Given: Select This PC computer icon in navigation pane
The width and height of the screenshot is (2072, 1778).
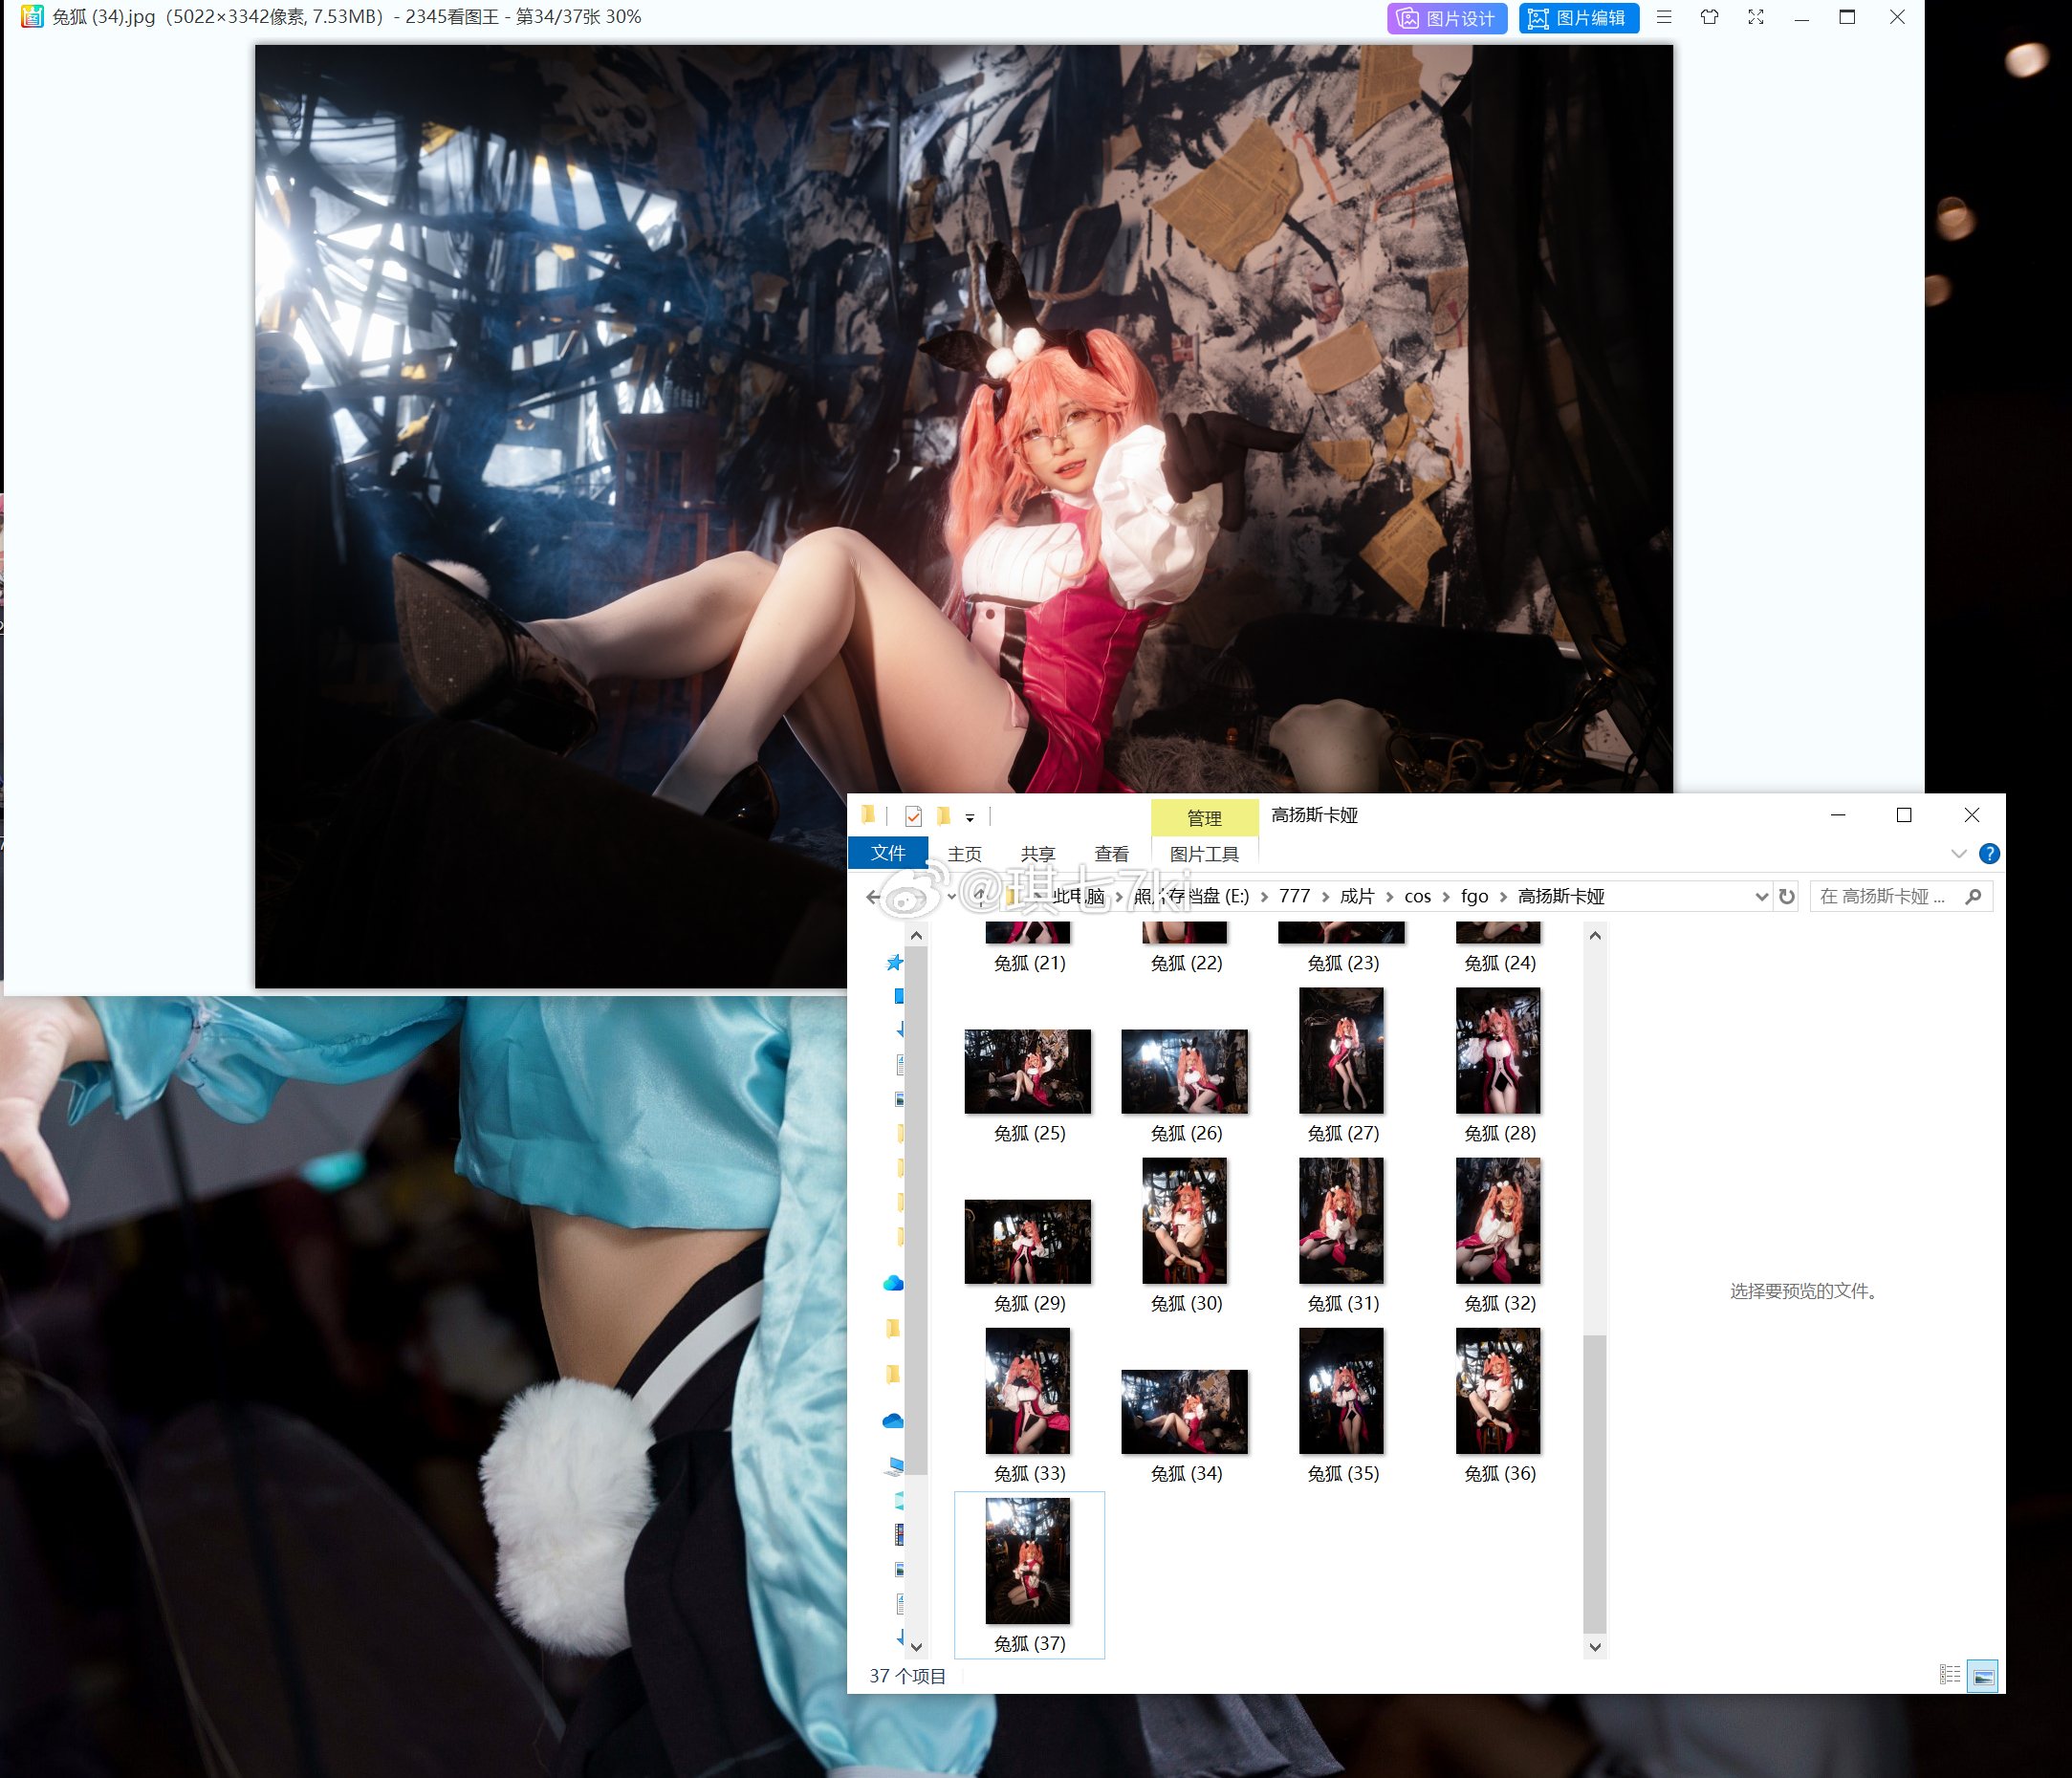Looking at the screenshot, I should click(894, 1466).
